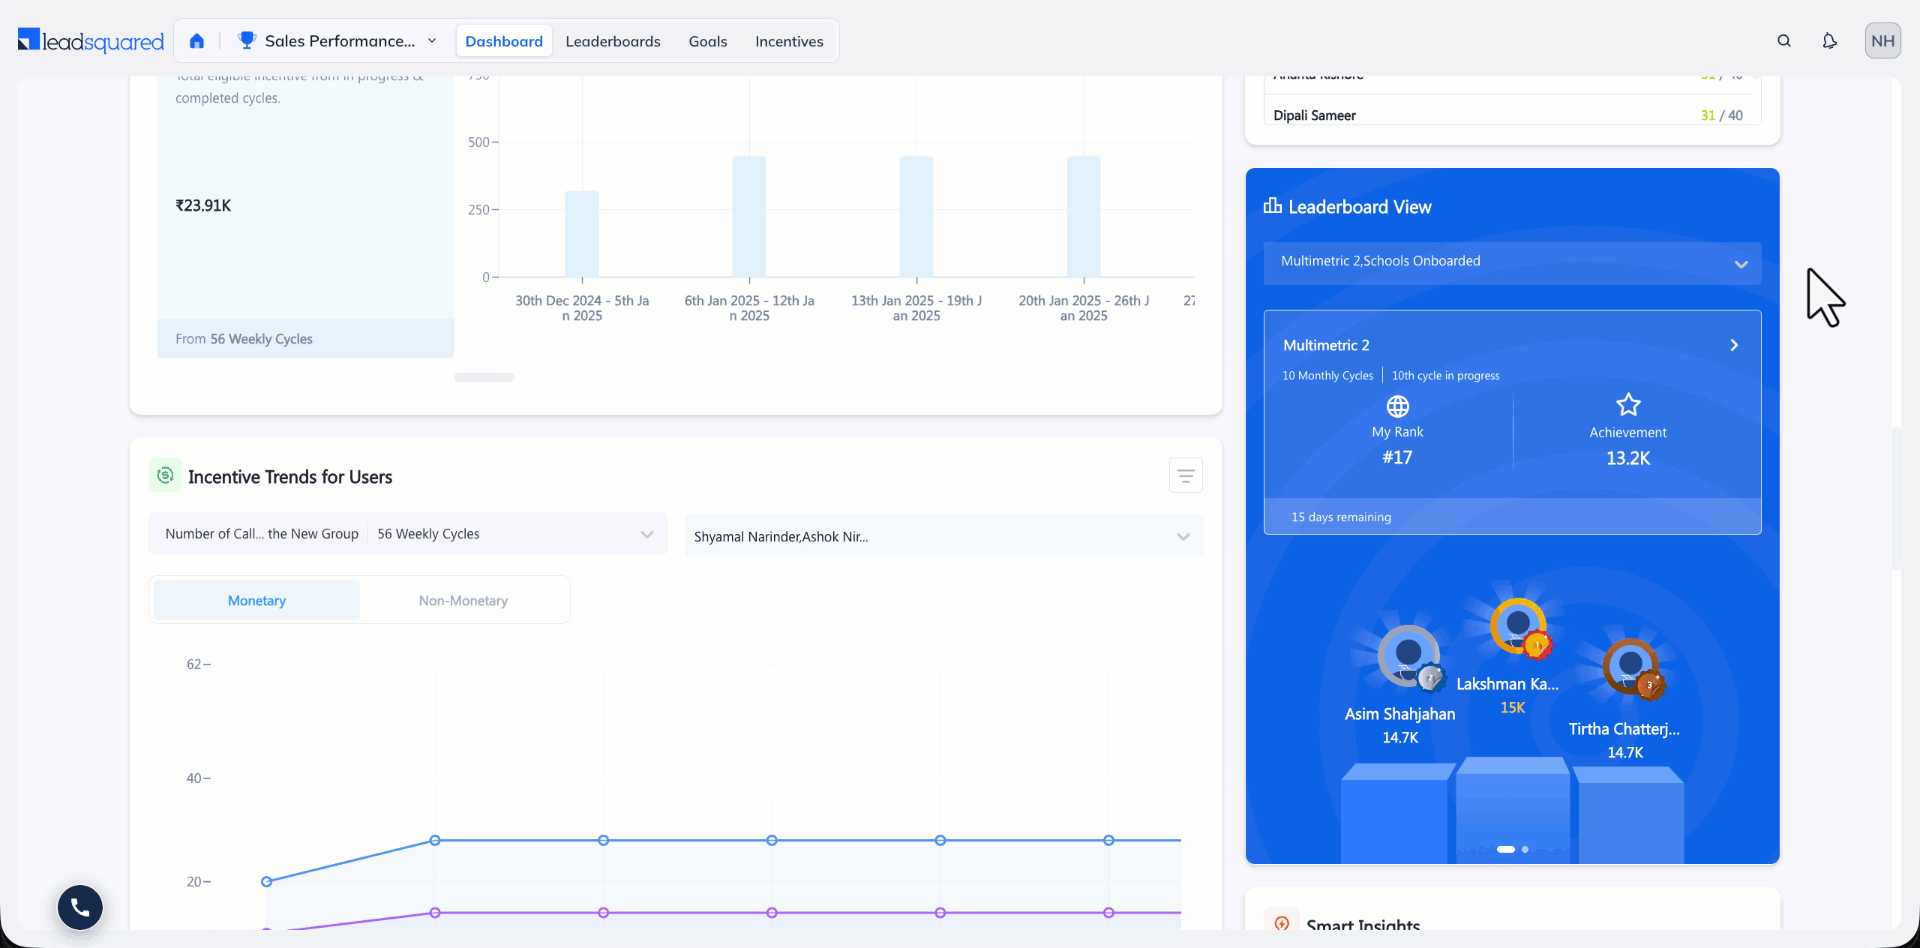
Task: Click the Achievement star icon
Action: point(1628,405)
